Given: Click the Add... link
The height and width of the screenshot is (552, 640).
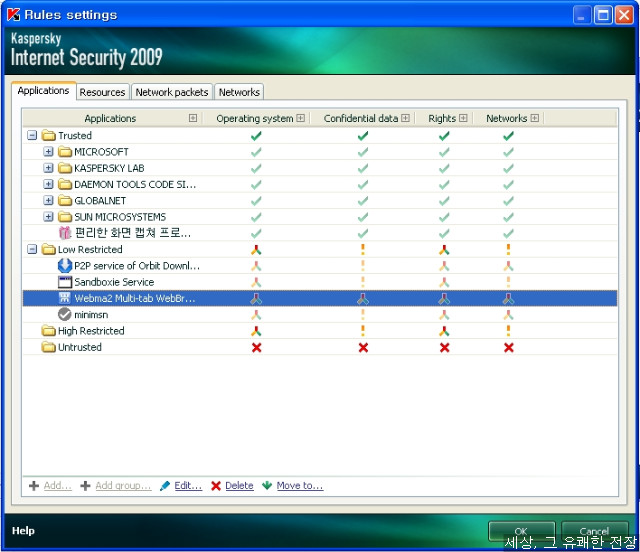Looking at the screenshot, I should (58, 485).
